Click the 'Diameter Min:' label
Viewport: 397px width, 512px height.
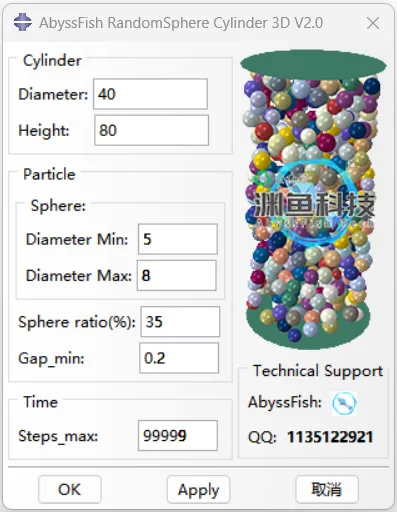pyautogui.click(x=77, y=239)
